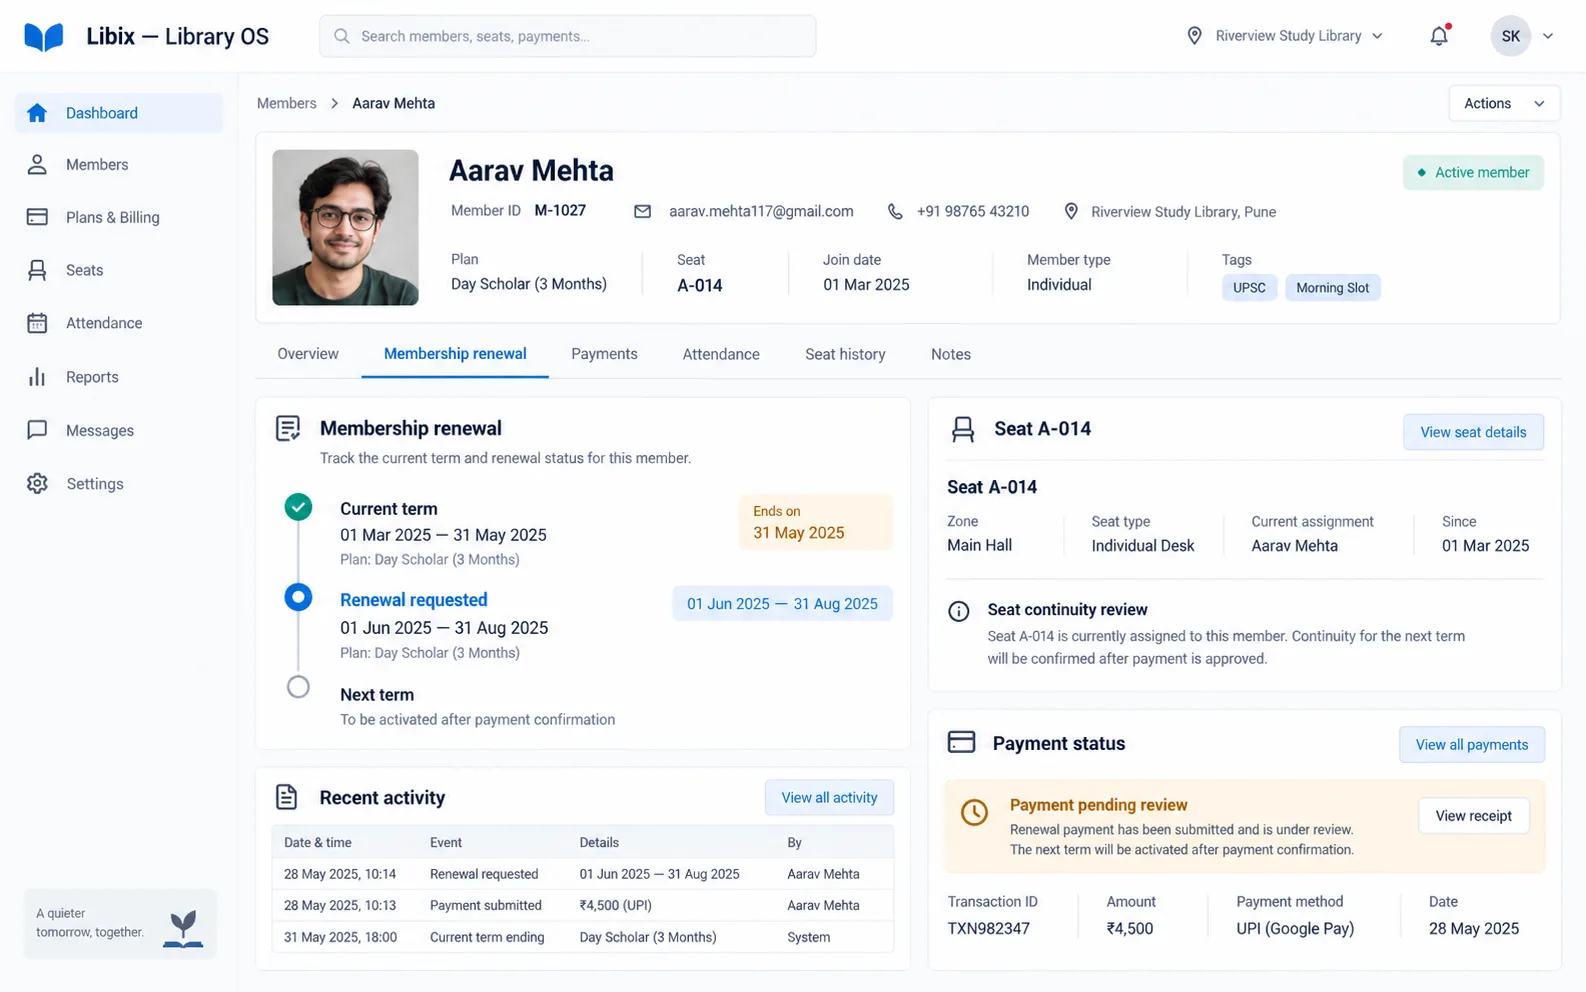Image resolution: width=1586 pixels, height=992 pixels.
Task: Click the View all payments button
Action: click(1472, 744)
